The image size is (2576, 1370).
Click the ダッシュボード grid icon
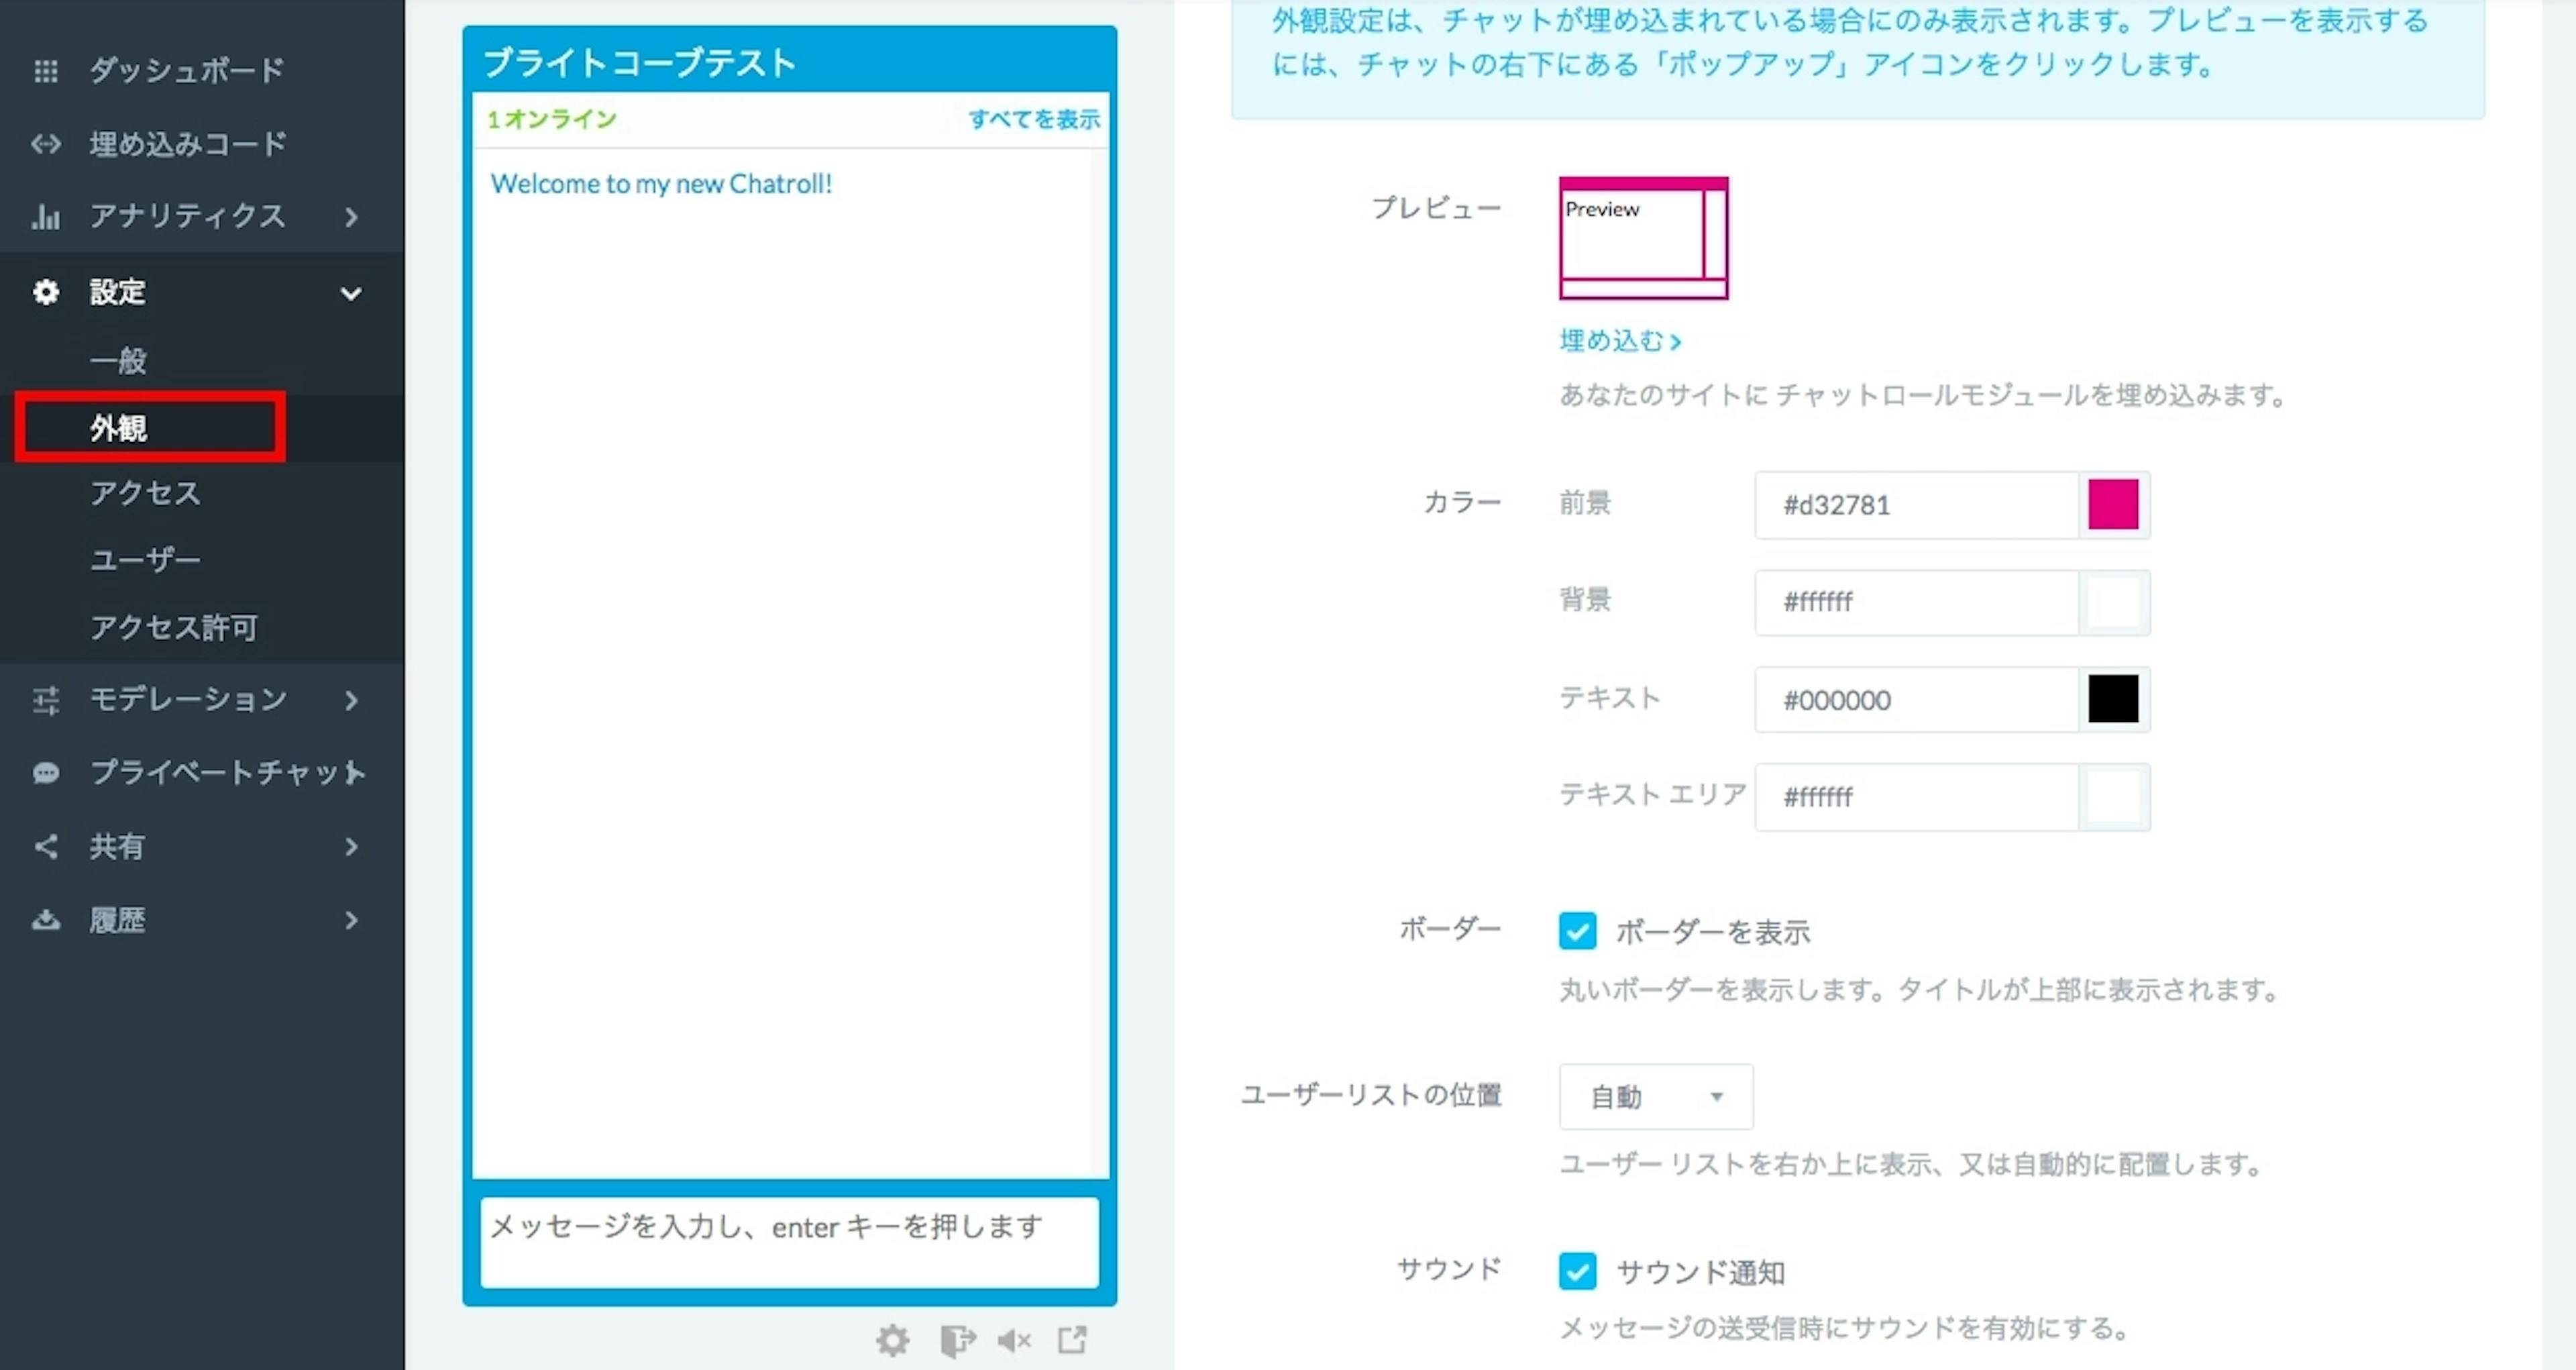(x=46, y=71)
